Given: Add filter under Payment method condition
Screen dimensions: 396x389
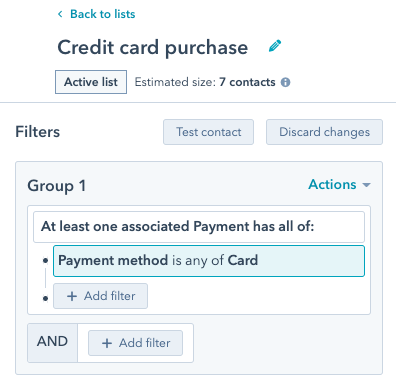Looking at the screenshot, I should click(100, 296).
